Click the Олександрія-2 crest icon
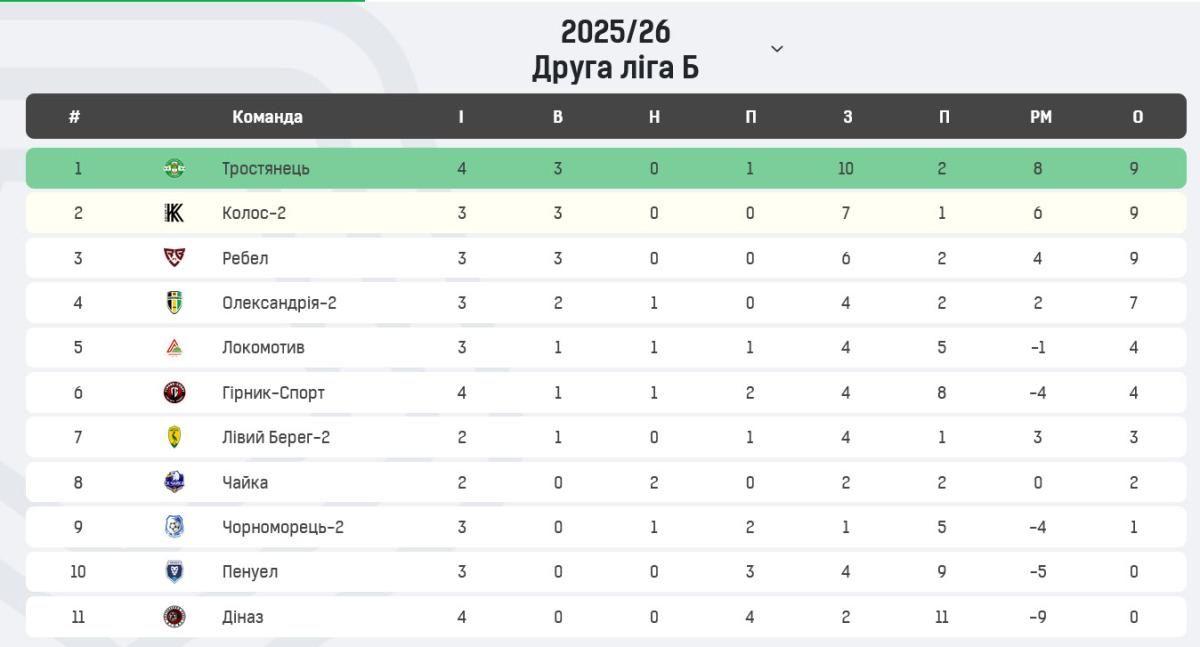Image resolution: width=1200 pixels, height=647 pixels. coord(174,303)
